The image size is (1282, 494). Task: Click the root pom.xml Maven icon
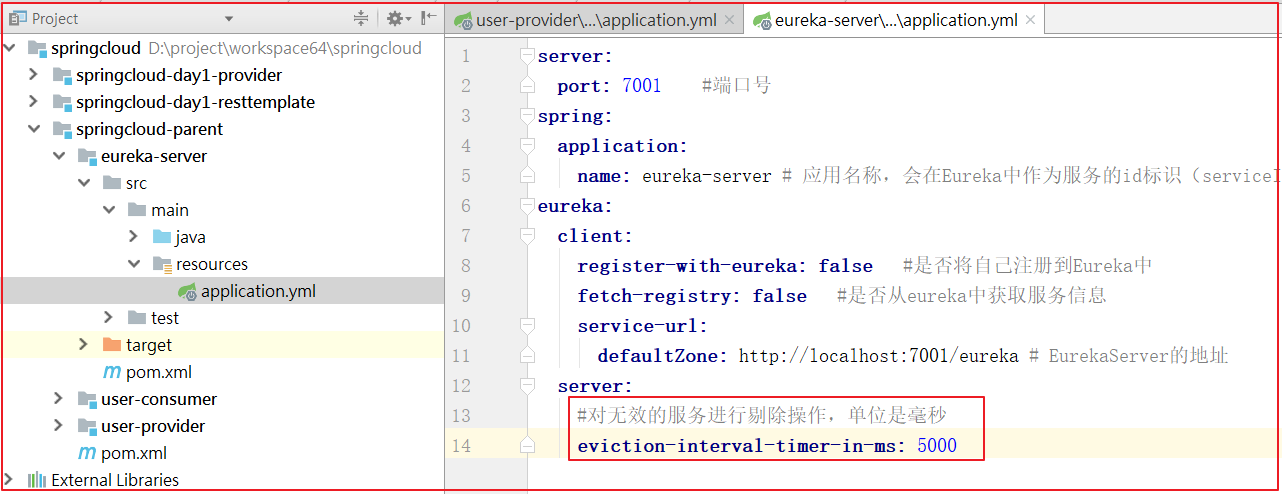tap(87, 453)
